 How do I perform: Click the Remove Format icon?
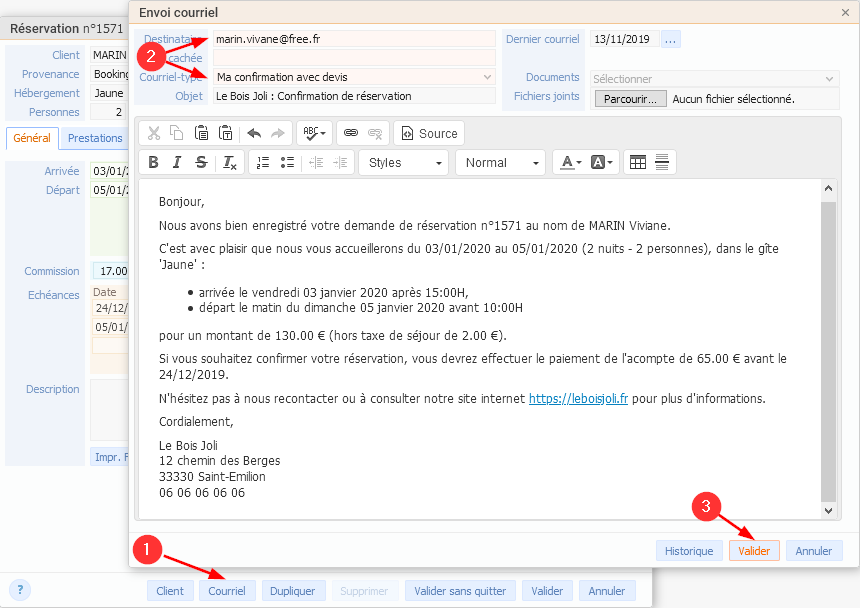(x=229, y=163)
